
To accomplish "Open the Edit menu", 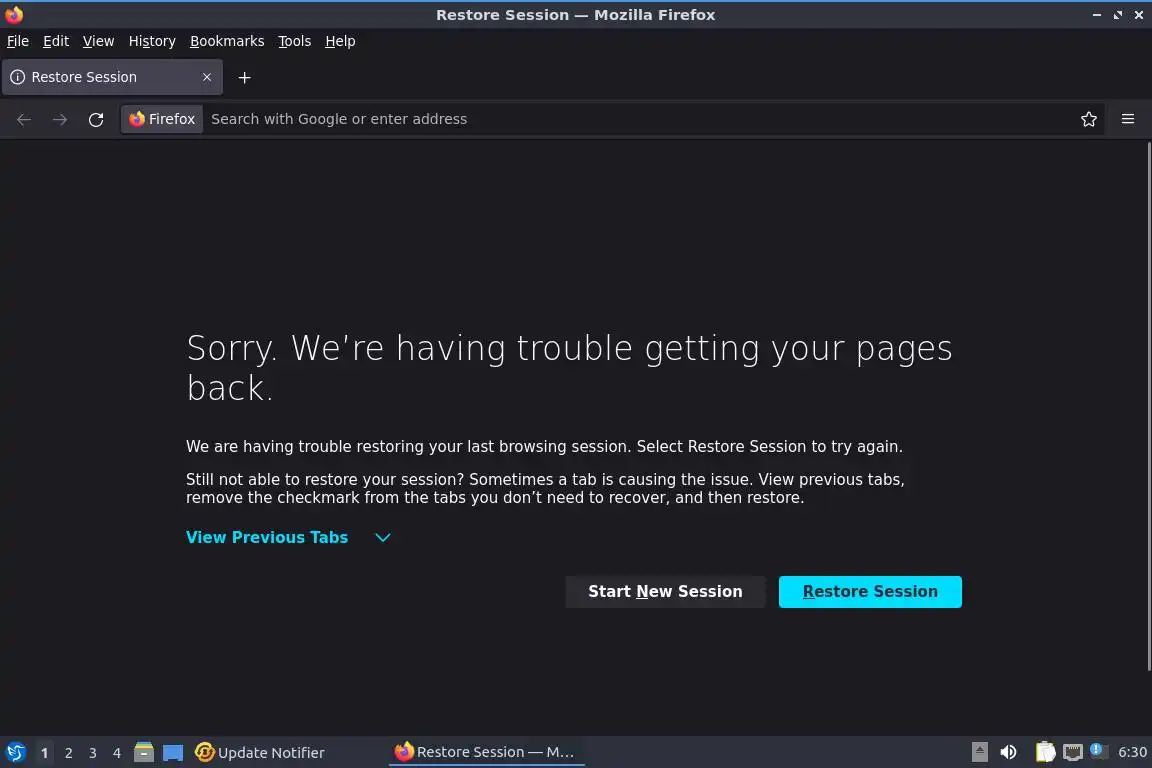I will [x=56, y=41].
